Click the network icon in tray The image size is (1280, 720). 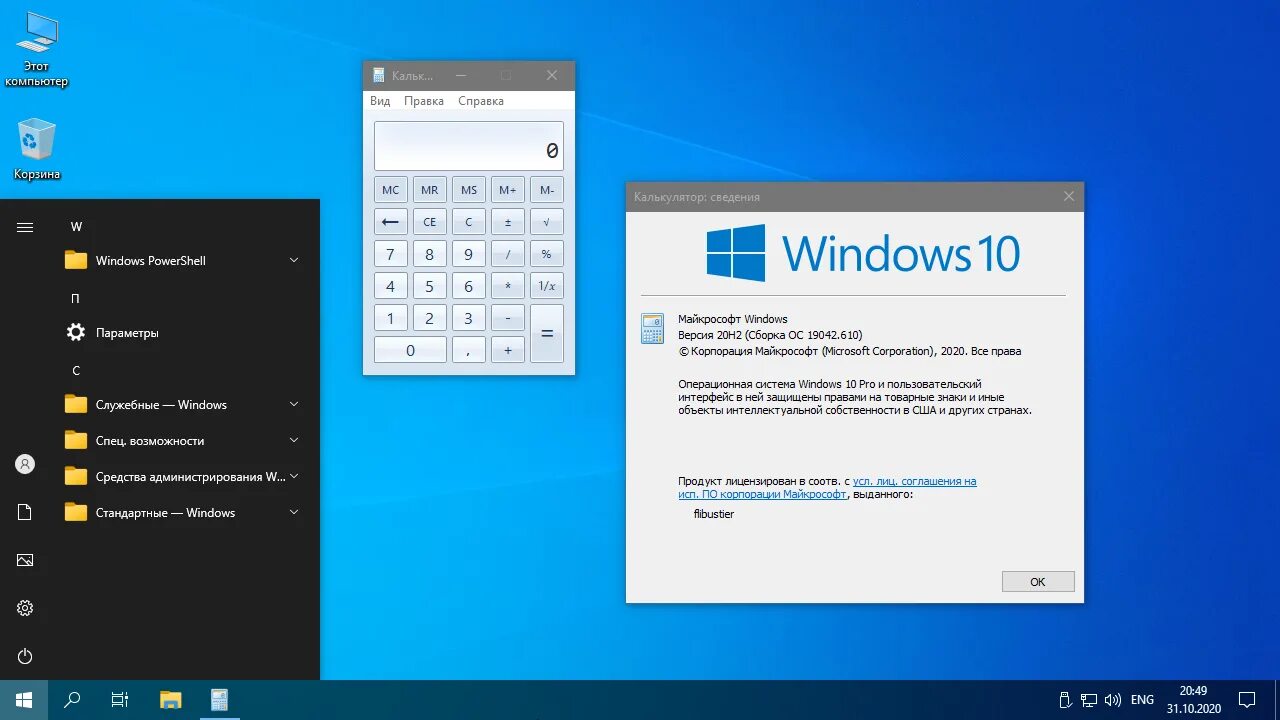coord(1090,700)
